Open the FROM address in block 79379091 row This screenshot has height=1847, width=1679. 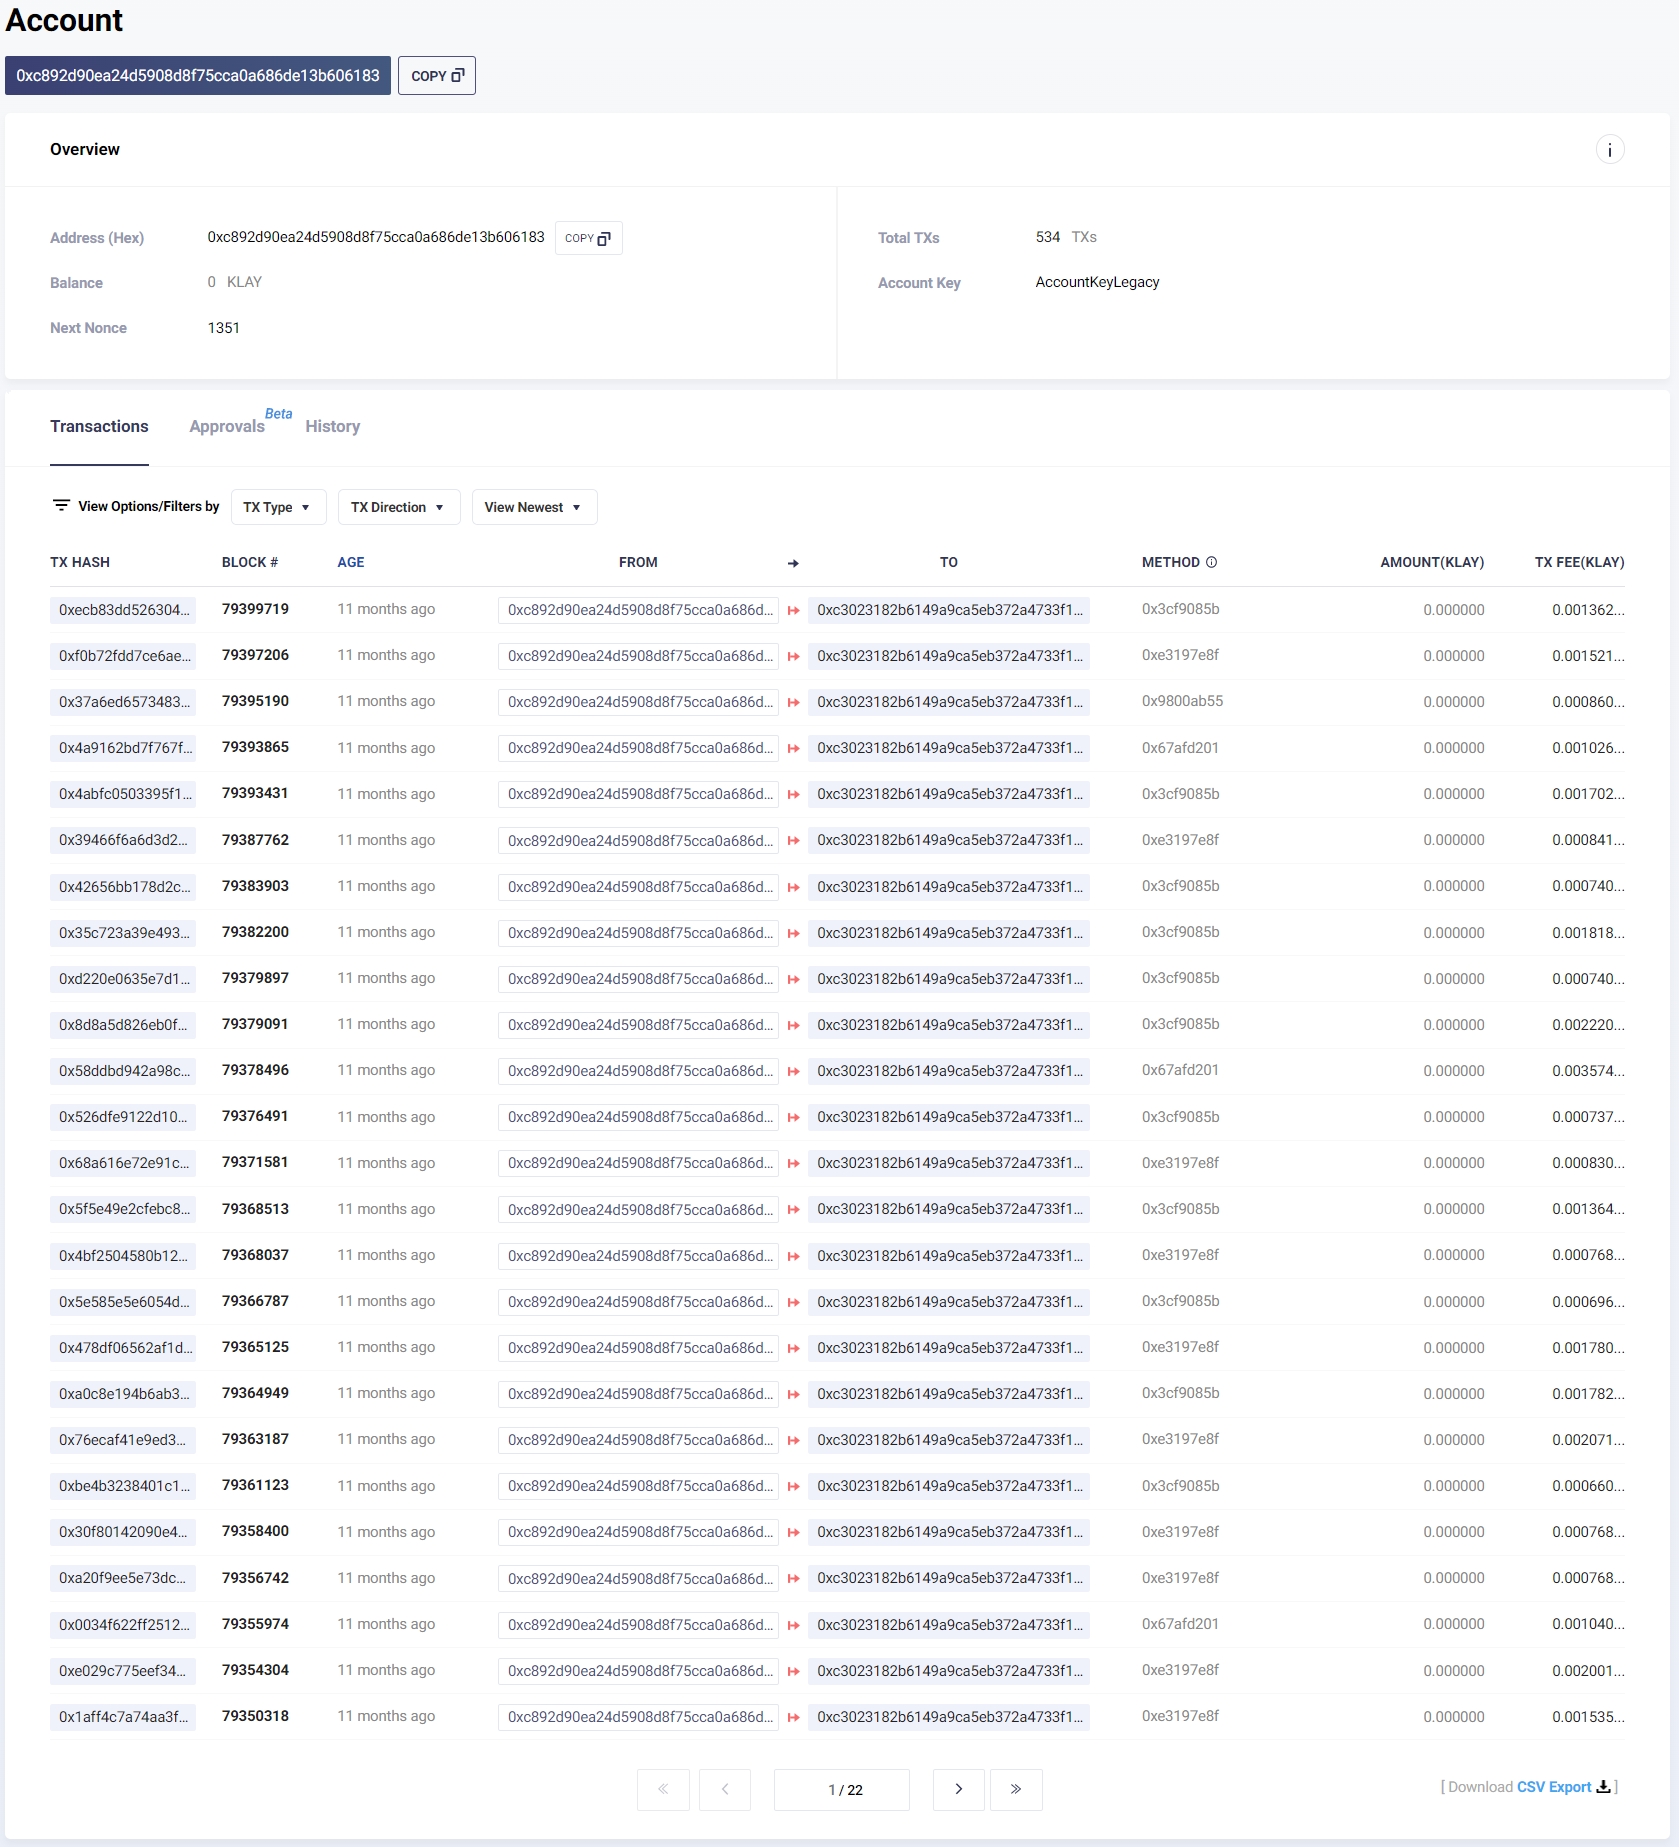coord(638,1025)
